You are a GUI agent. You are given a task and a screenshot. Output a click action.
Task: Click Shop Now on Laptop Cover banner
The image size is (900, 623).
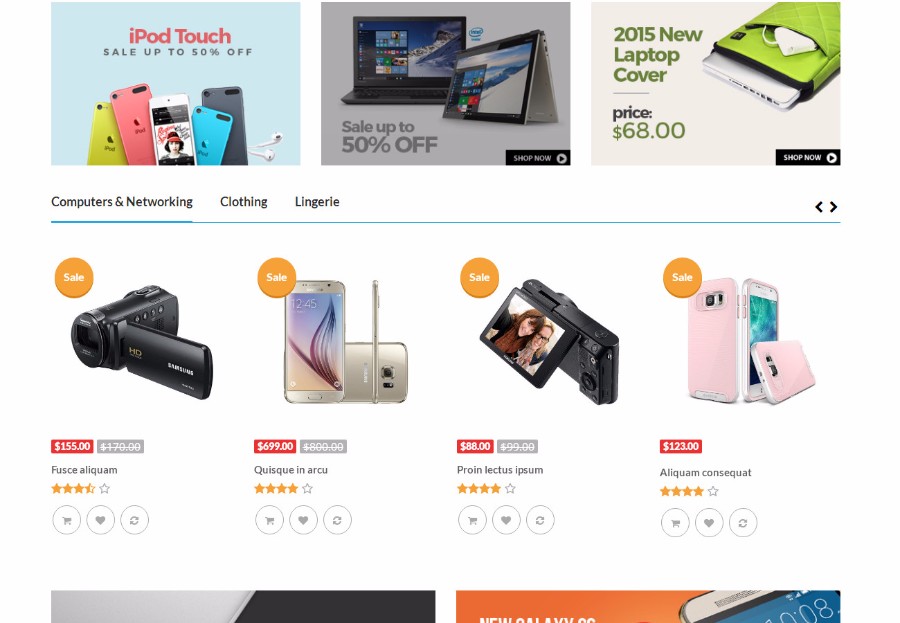click(808, 157)
